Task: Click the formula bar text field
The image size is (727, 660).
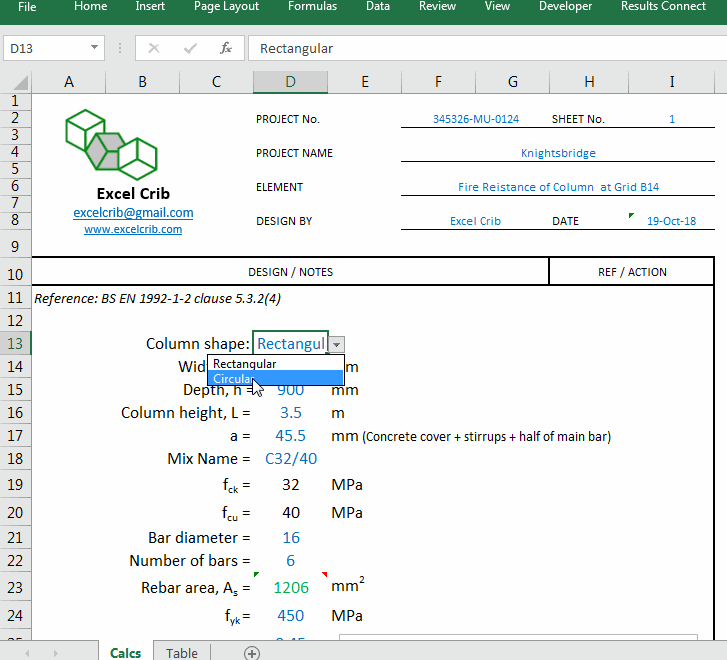Action: tap(480, 48)
